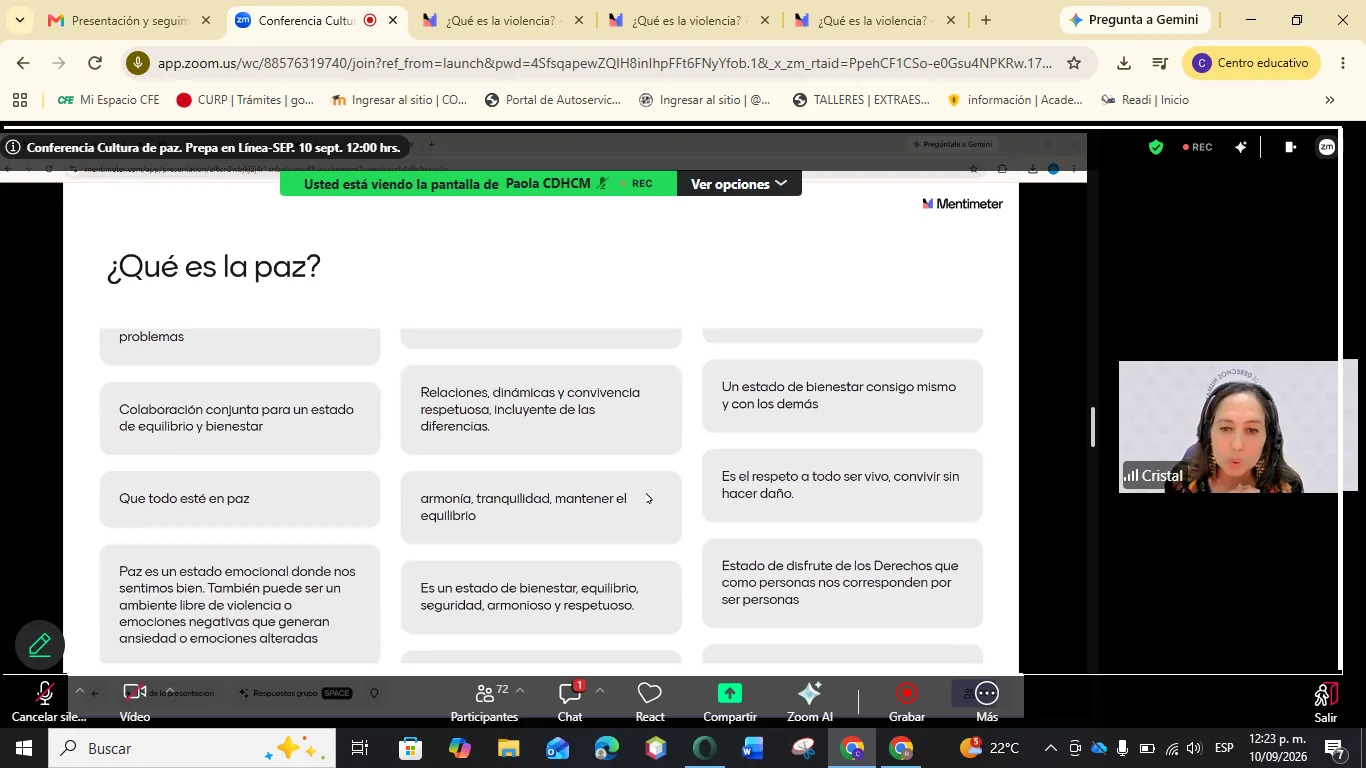1366x768 pixels.
Task: Show hidden system tray icons
Action: [1050, 748]
